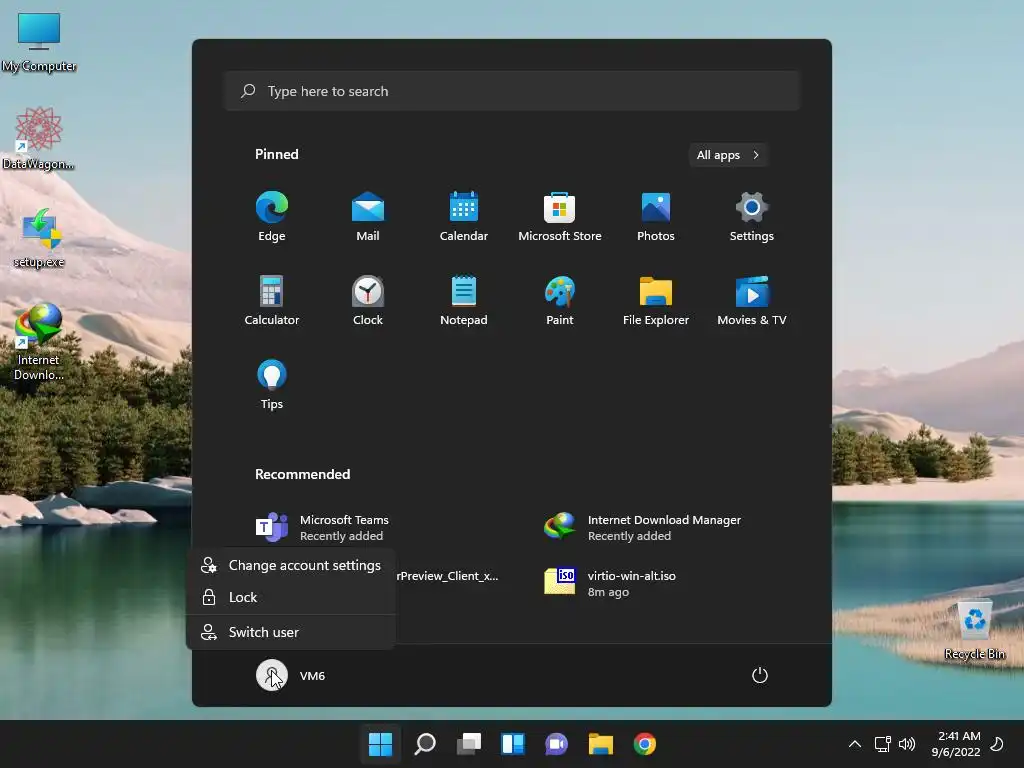Open Microsoft Store
This screenshot has width=1024, height=768.
click(x=560, y=217)
